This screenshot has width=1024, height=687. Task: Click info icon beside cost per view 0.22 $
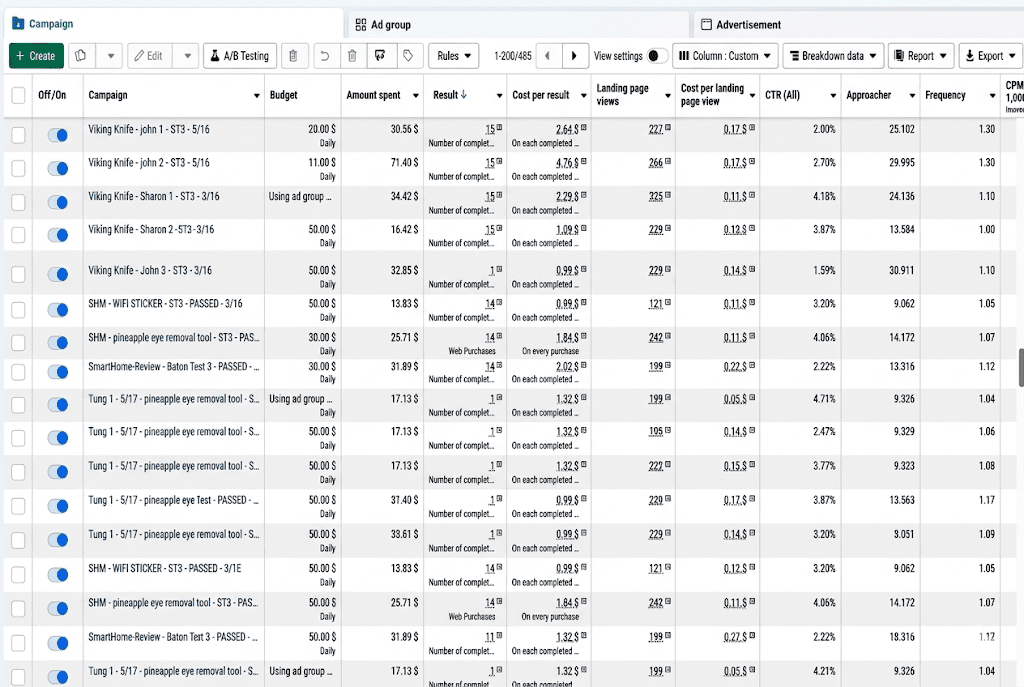752,366
